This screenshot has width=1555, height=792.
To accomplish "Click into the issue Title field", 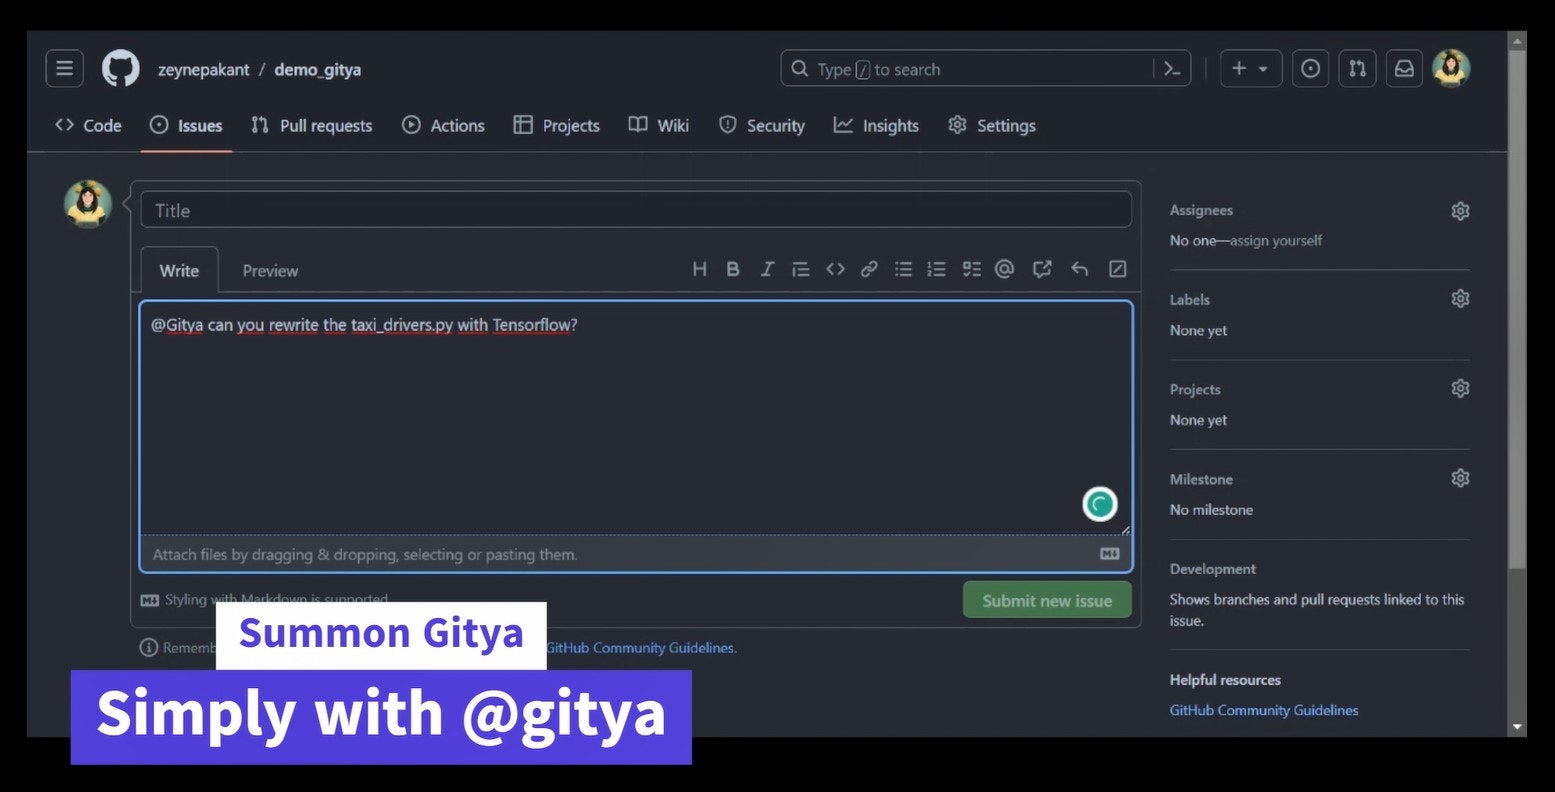I will pos(636,210).
